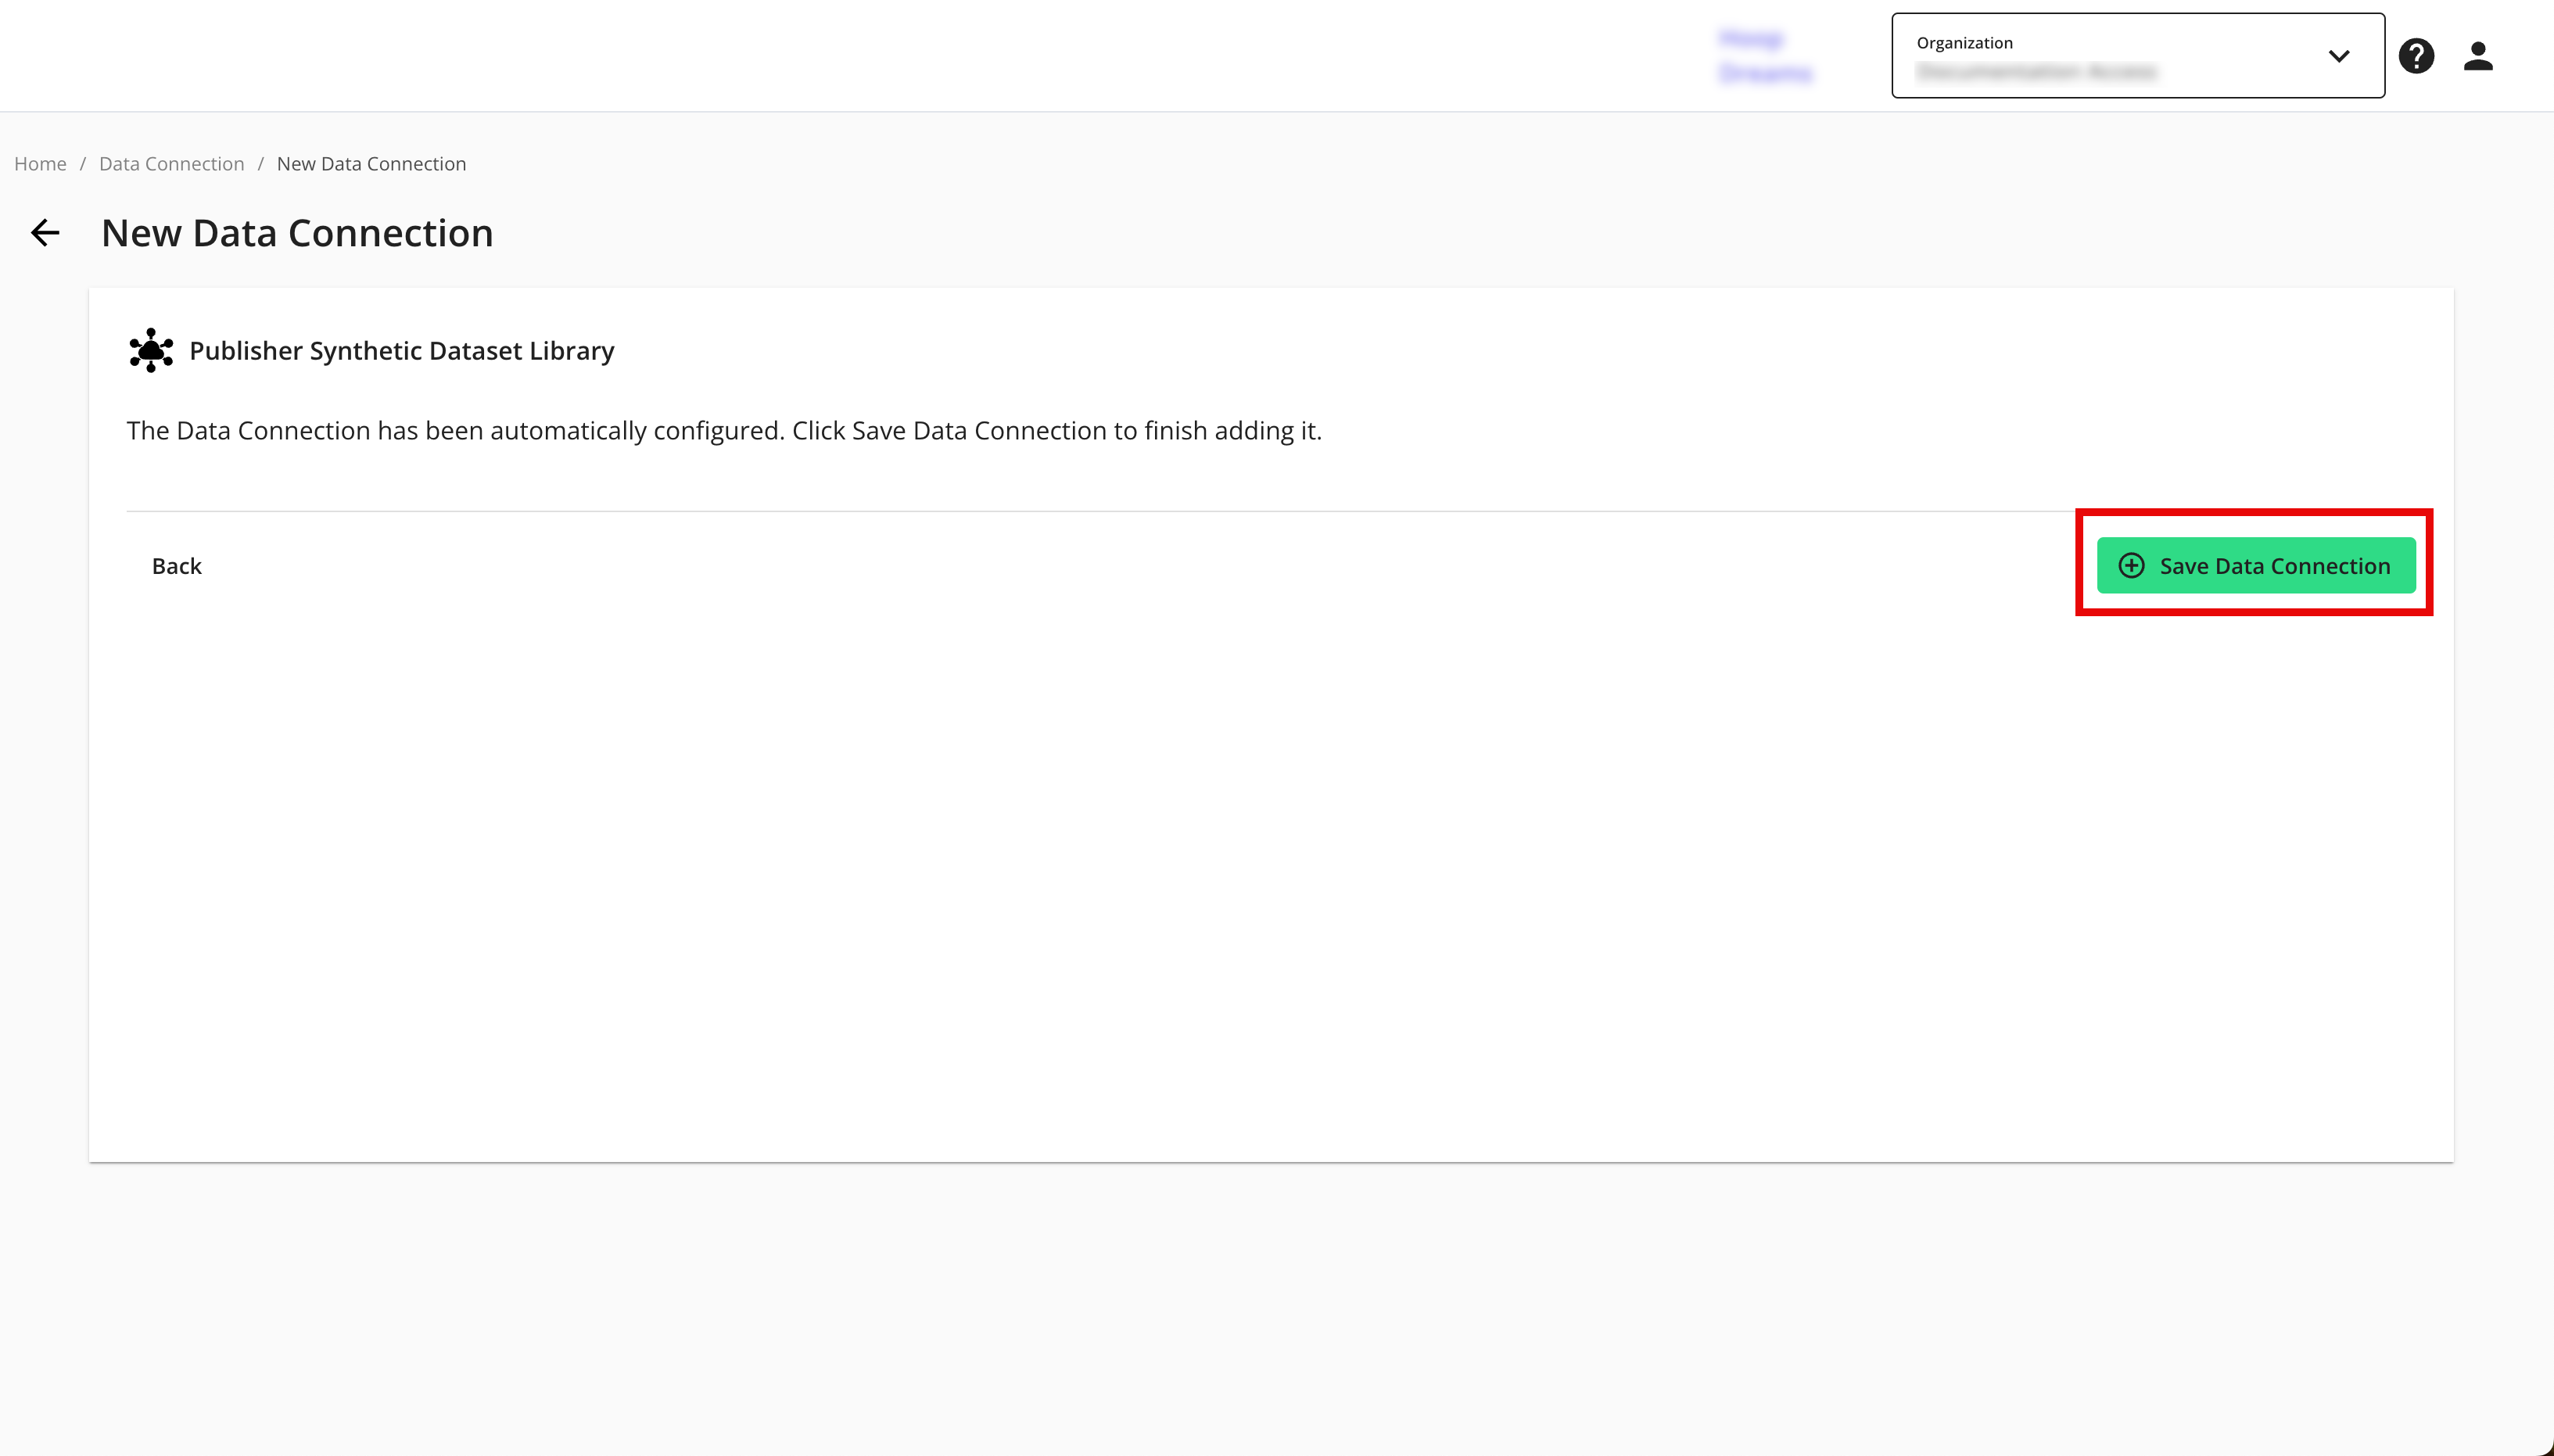Expand the Organization chevron arrow

click(2338, 56)
